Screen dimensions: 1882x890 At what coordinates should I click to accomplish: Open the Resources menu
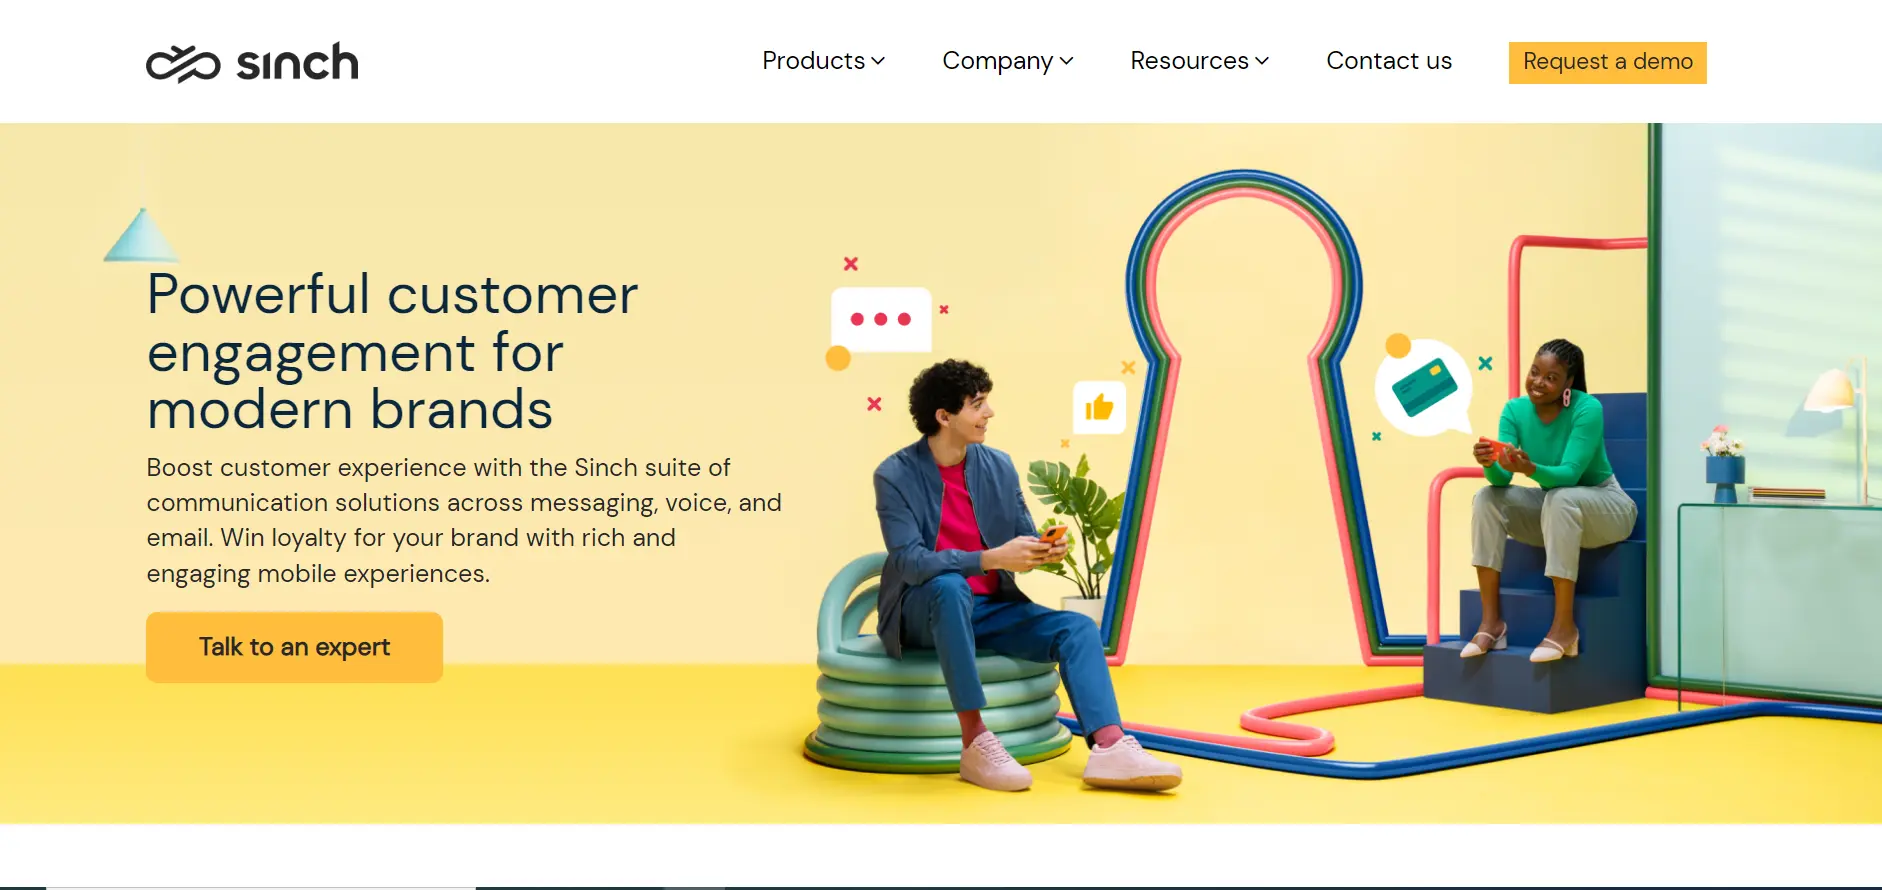pos(1199,61)
